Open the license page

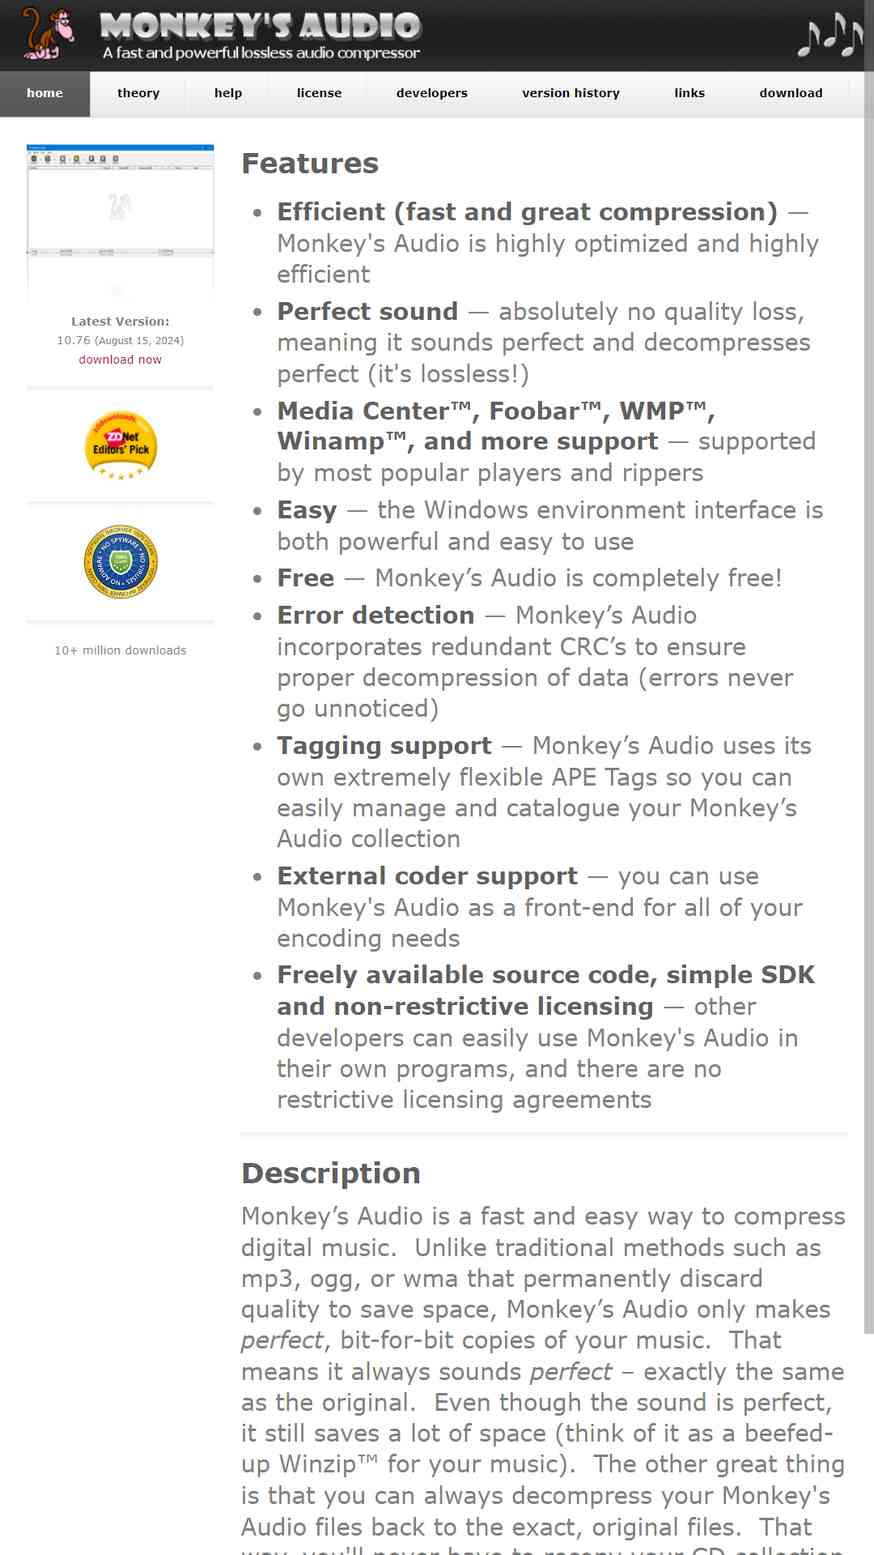(x=319, y=93)
